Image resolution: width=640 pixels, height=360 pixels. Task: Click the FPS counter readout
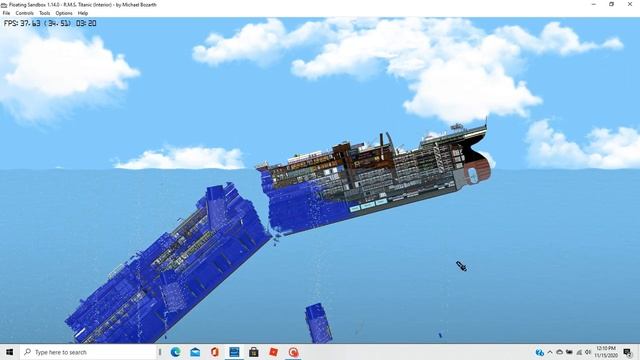pos(50,23)
